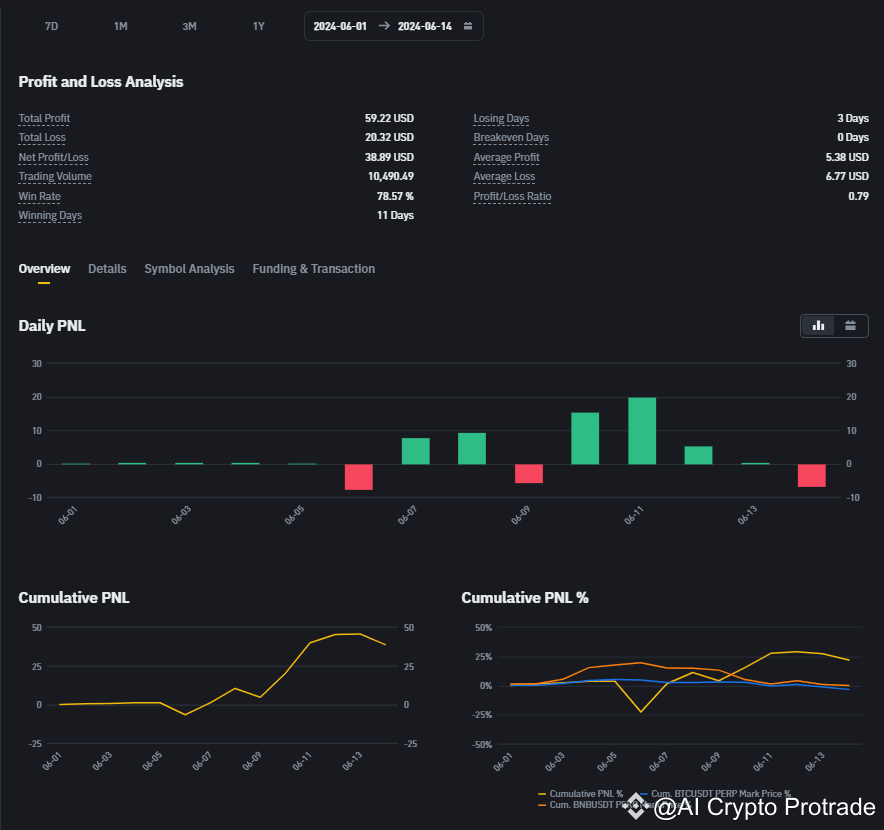Click the Cumulative PNL % heading
The width and height of the screenshot is (884, 830).
[525, 597]
